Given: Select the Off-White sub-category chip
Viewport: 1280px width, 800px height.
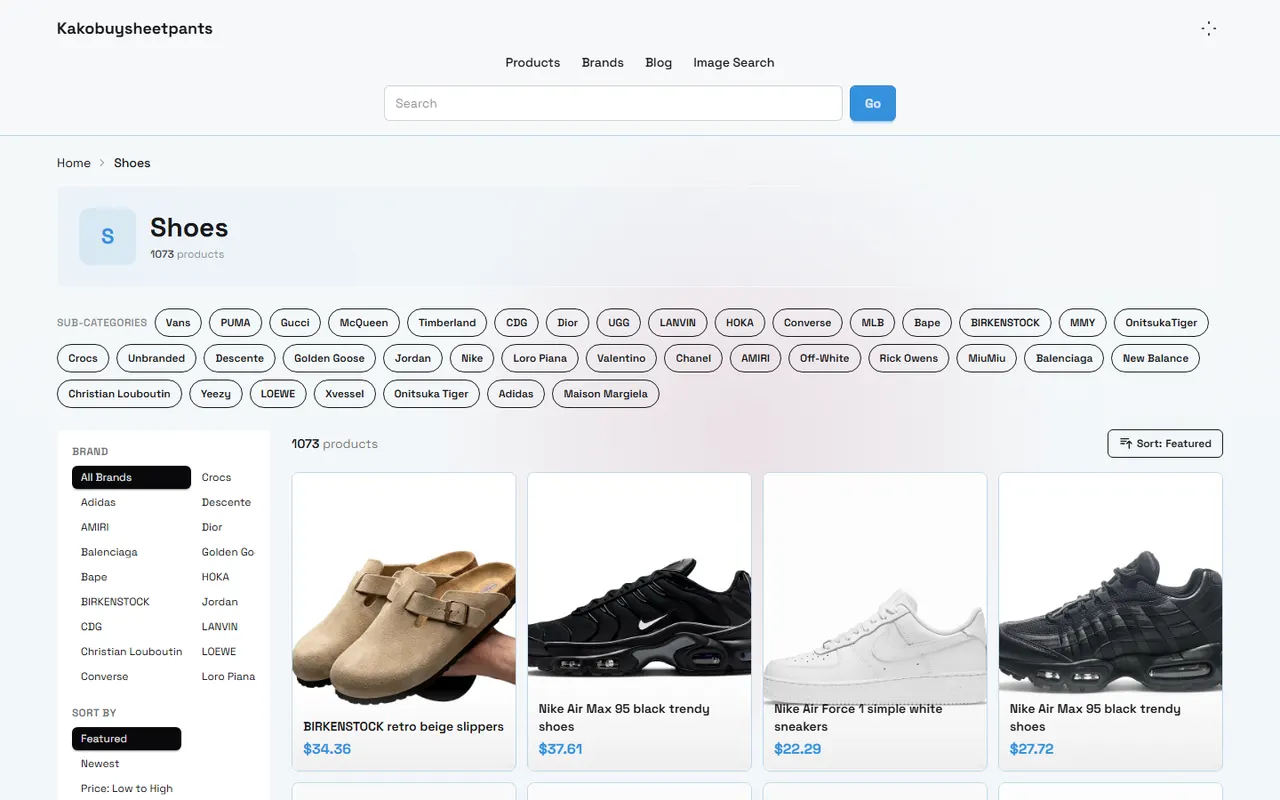Looking at the screenshot, I should tap(824, 358).
